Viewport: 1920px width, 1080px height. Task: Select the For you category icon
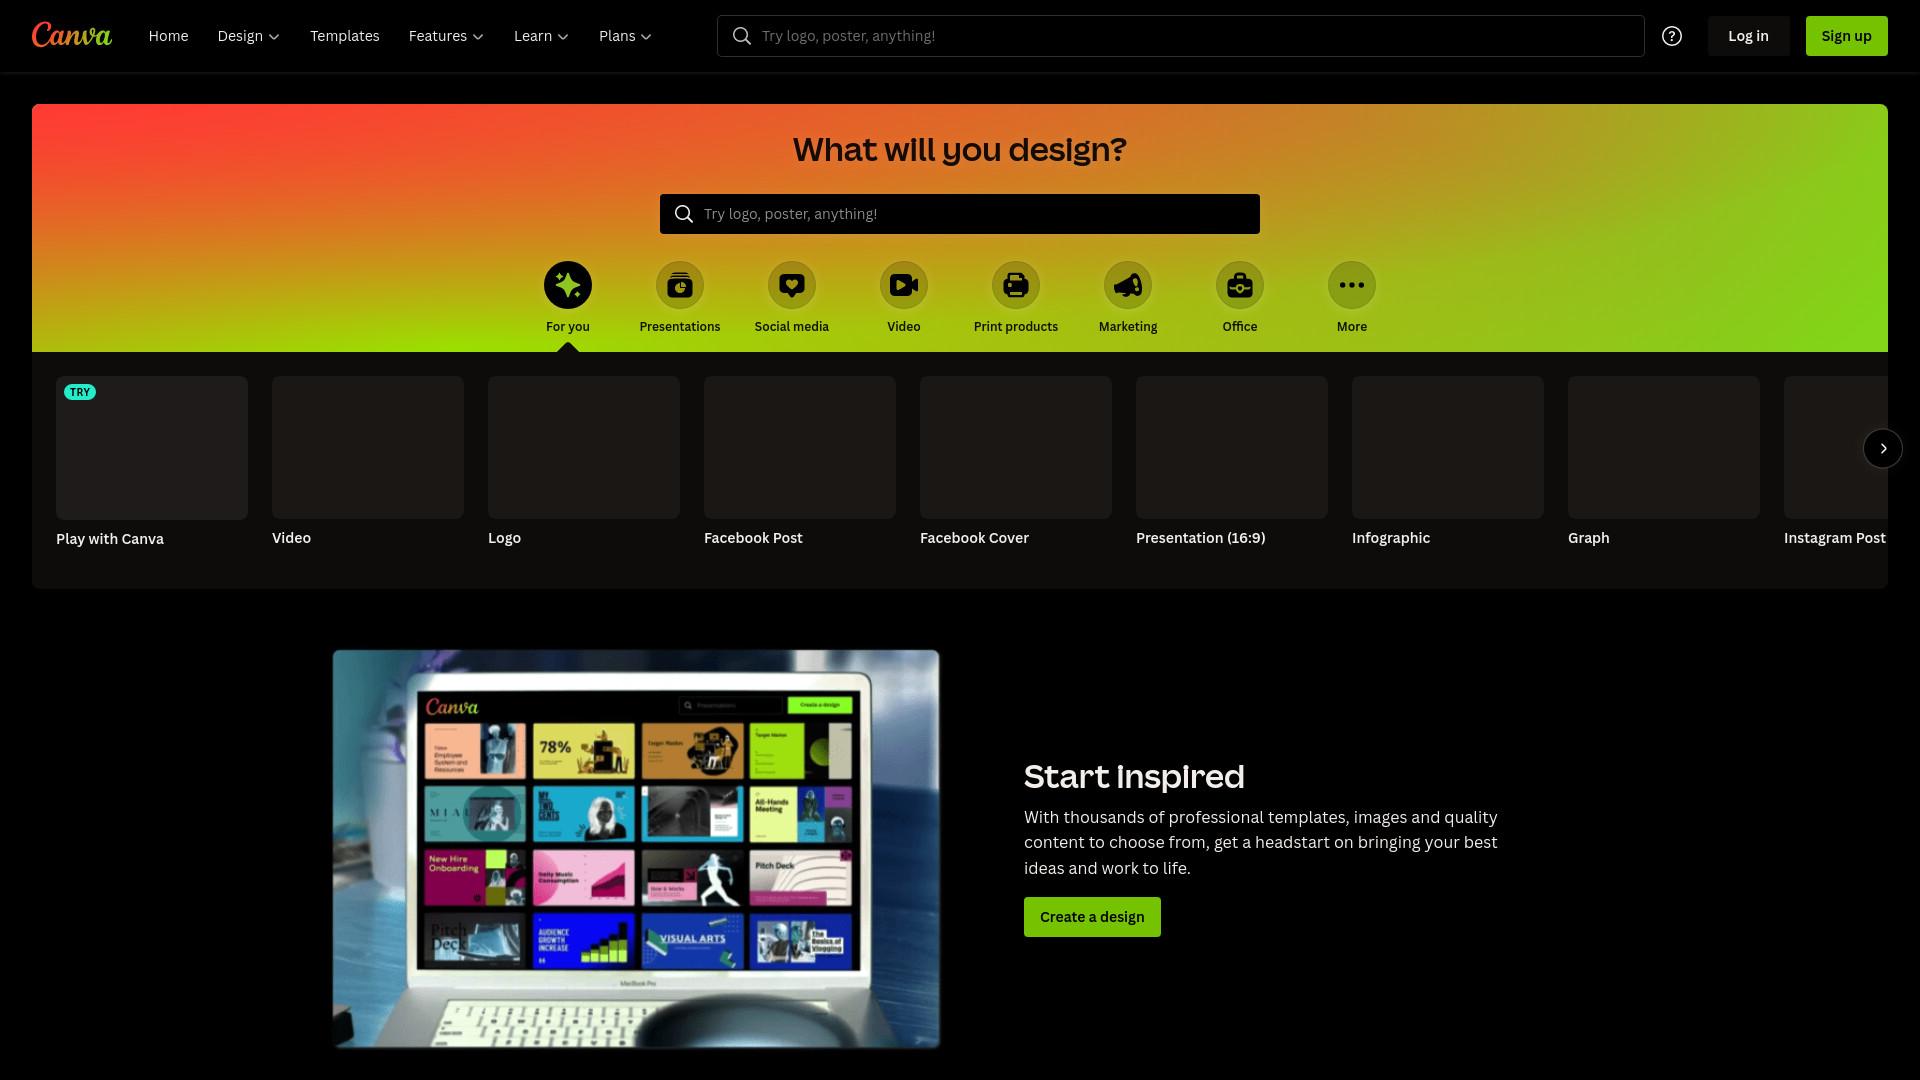pyautogui.click(x=568, y=286)
